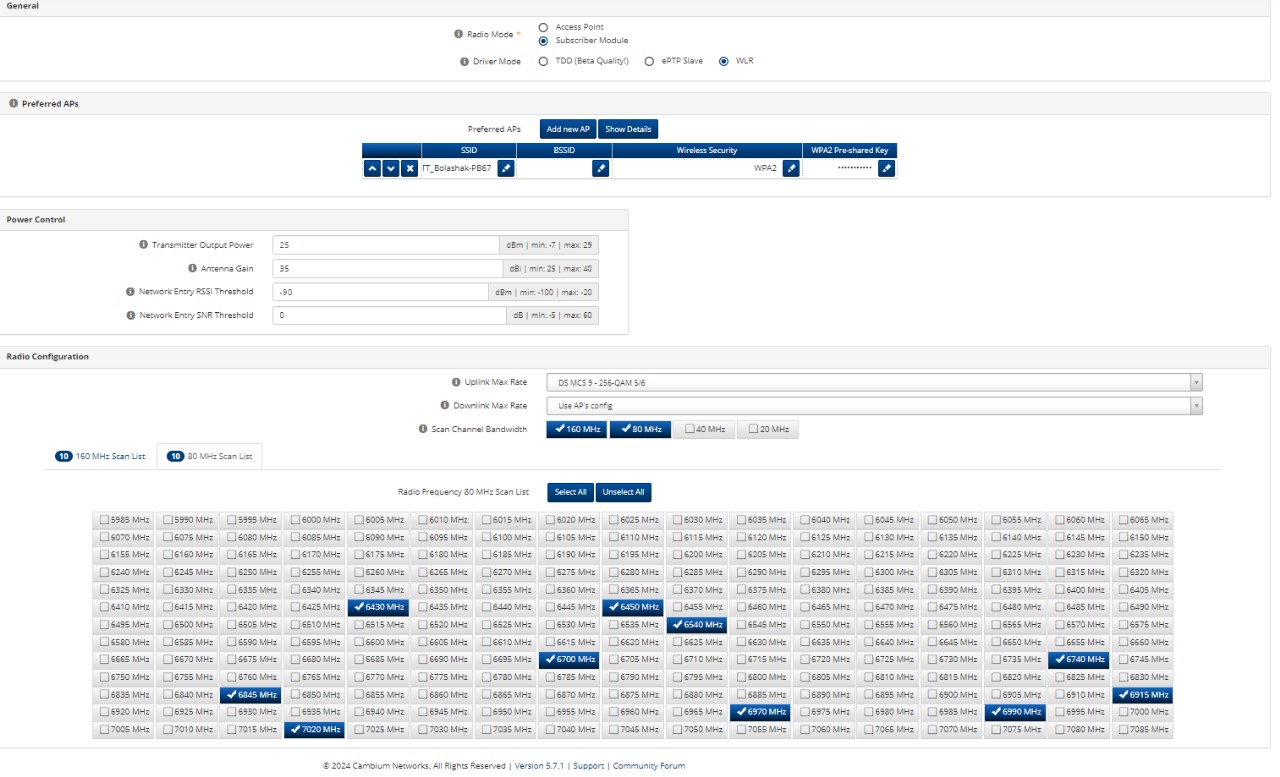Edit the WPA2 Pre-shared Key pencil icon

point(886,169)
